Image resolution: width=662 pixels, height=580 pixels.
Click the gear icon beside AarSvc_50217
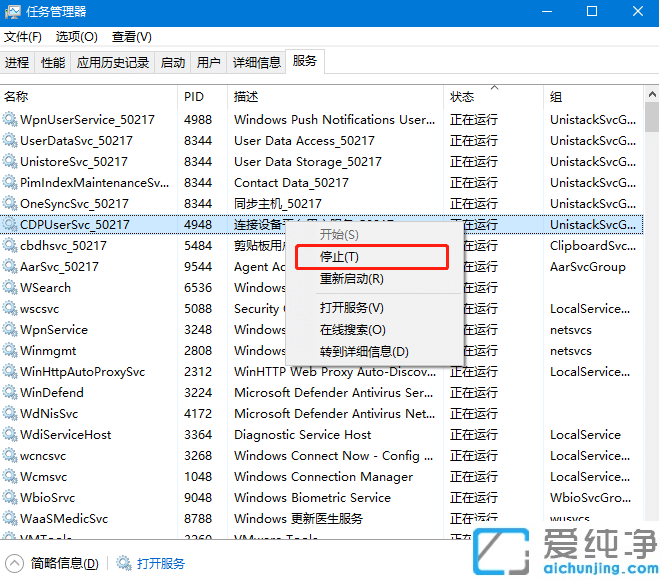coord(10,266)
